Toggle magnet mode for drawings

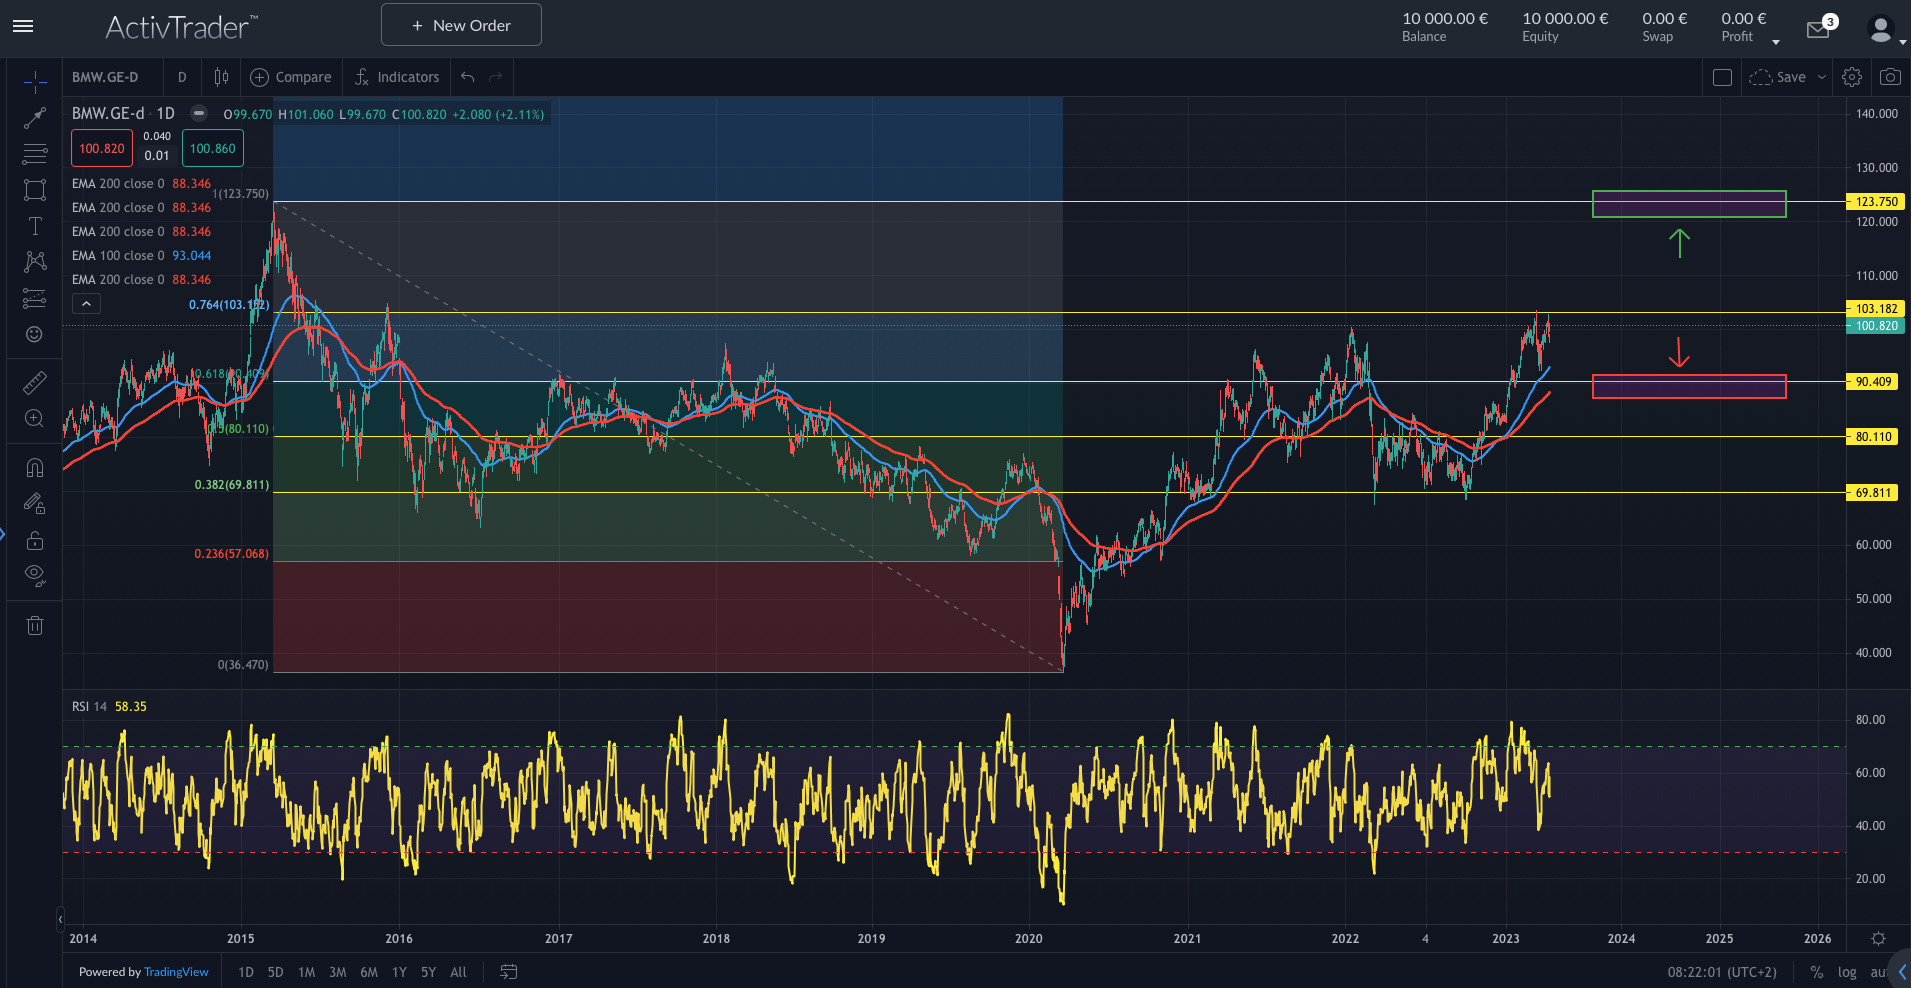click(x=35, y=467)
